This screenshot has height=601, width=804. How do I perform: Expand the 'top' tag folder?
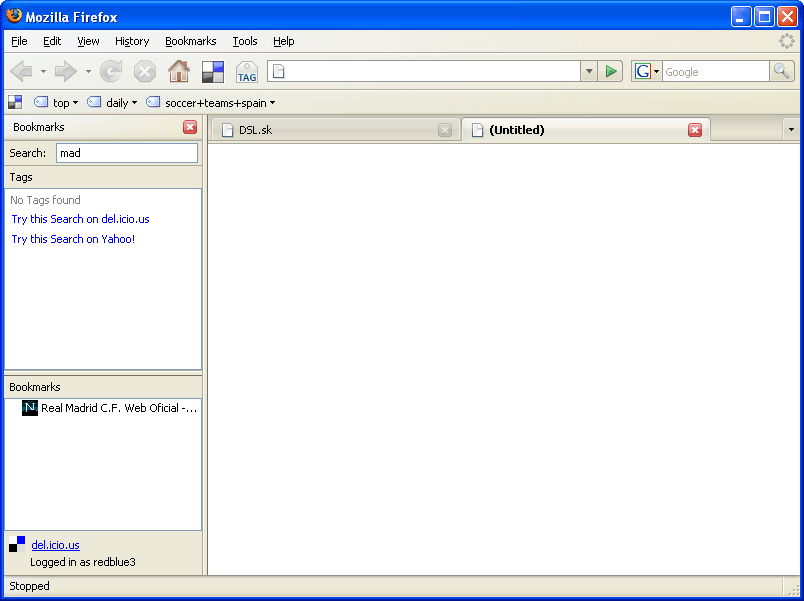[56, 103]
